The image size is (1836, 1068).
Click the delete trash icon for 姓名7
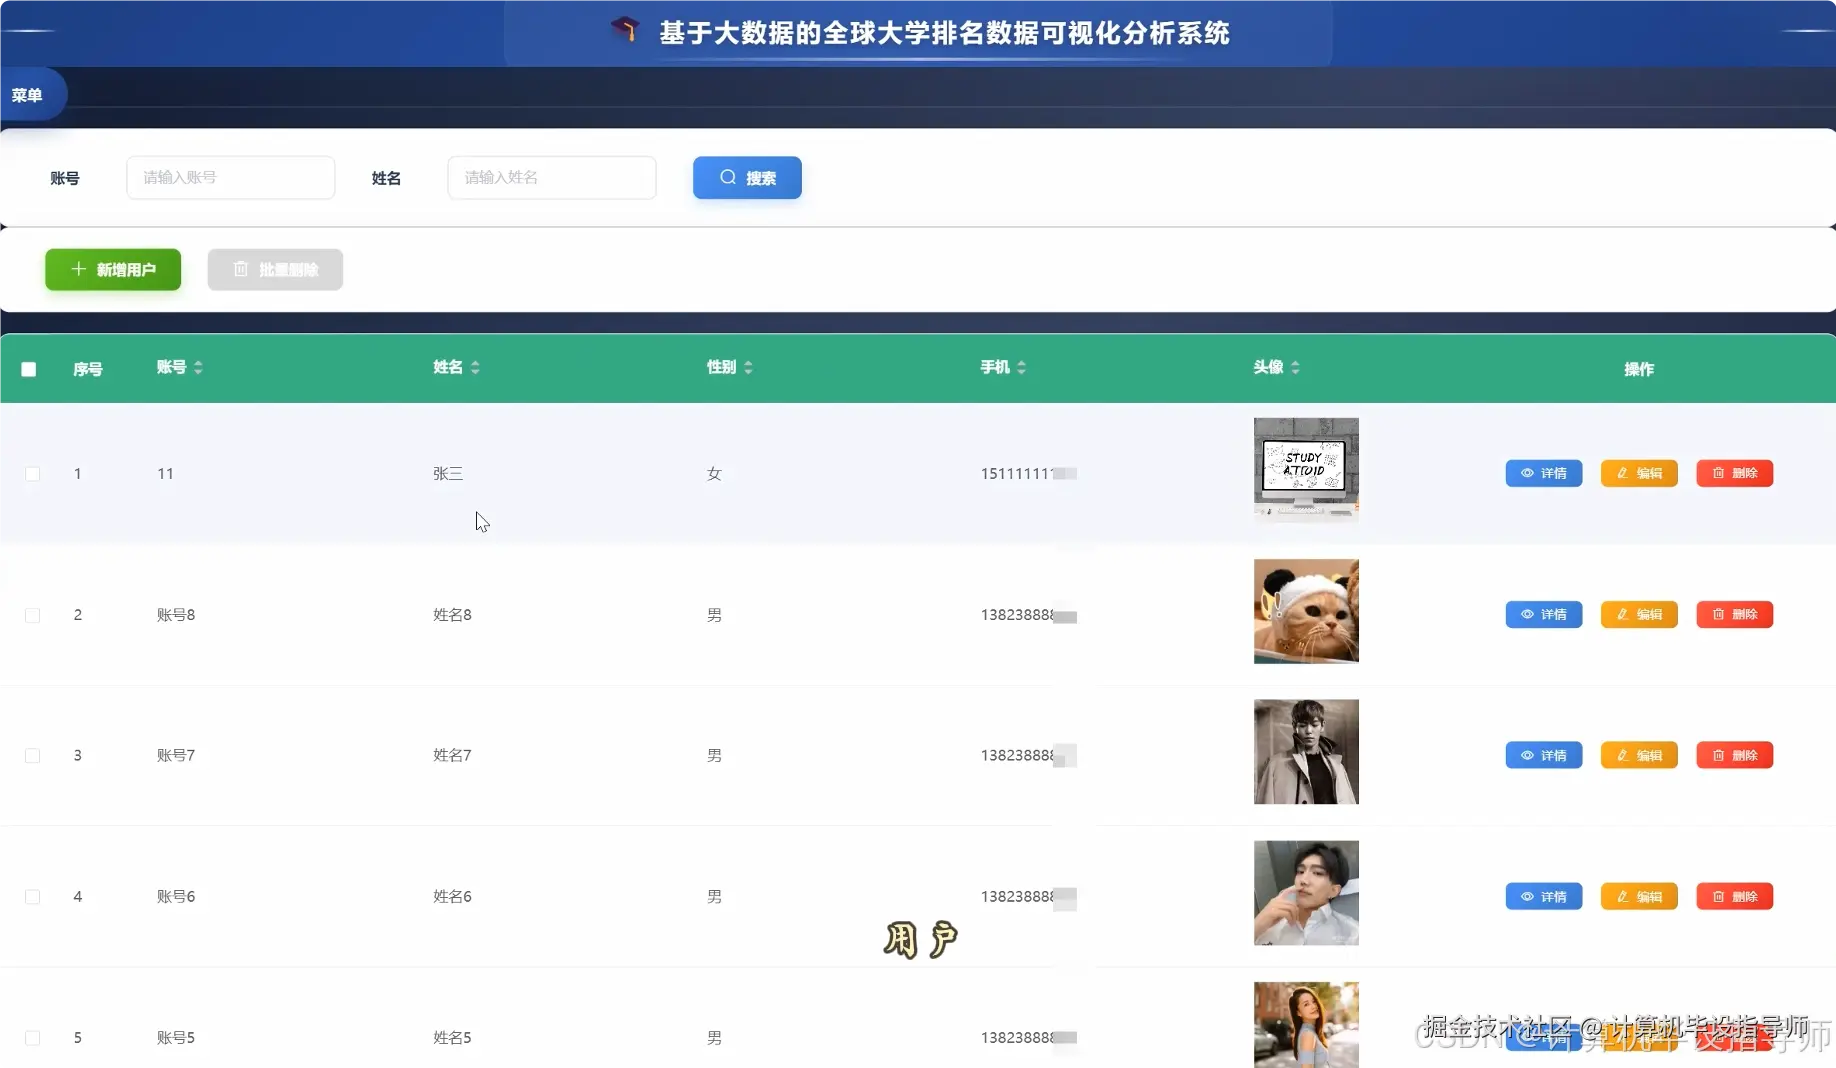(1717, 755)
